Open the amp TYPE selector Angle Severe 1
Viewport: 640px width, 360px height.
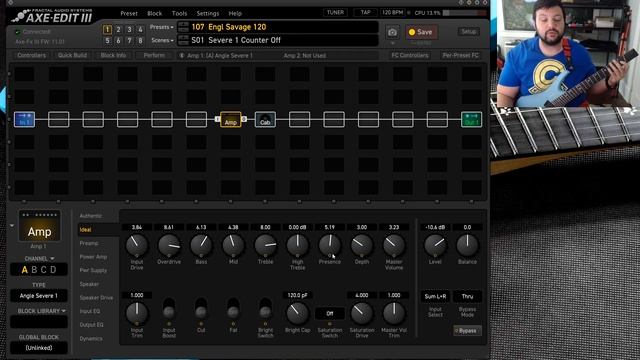tap(39, 296)
